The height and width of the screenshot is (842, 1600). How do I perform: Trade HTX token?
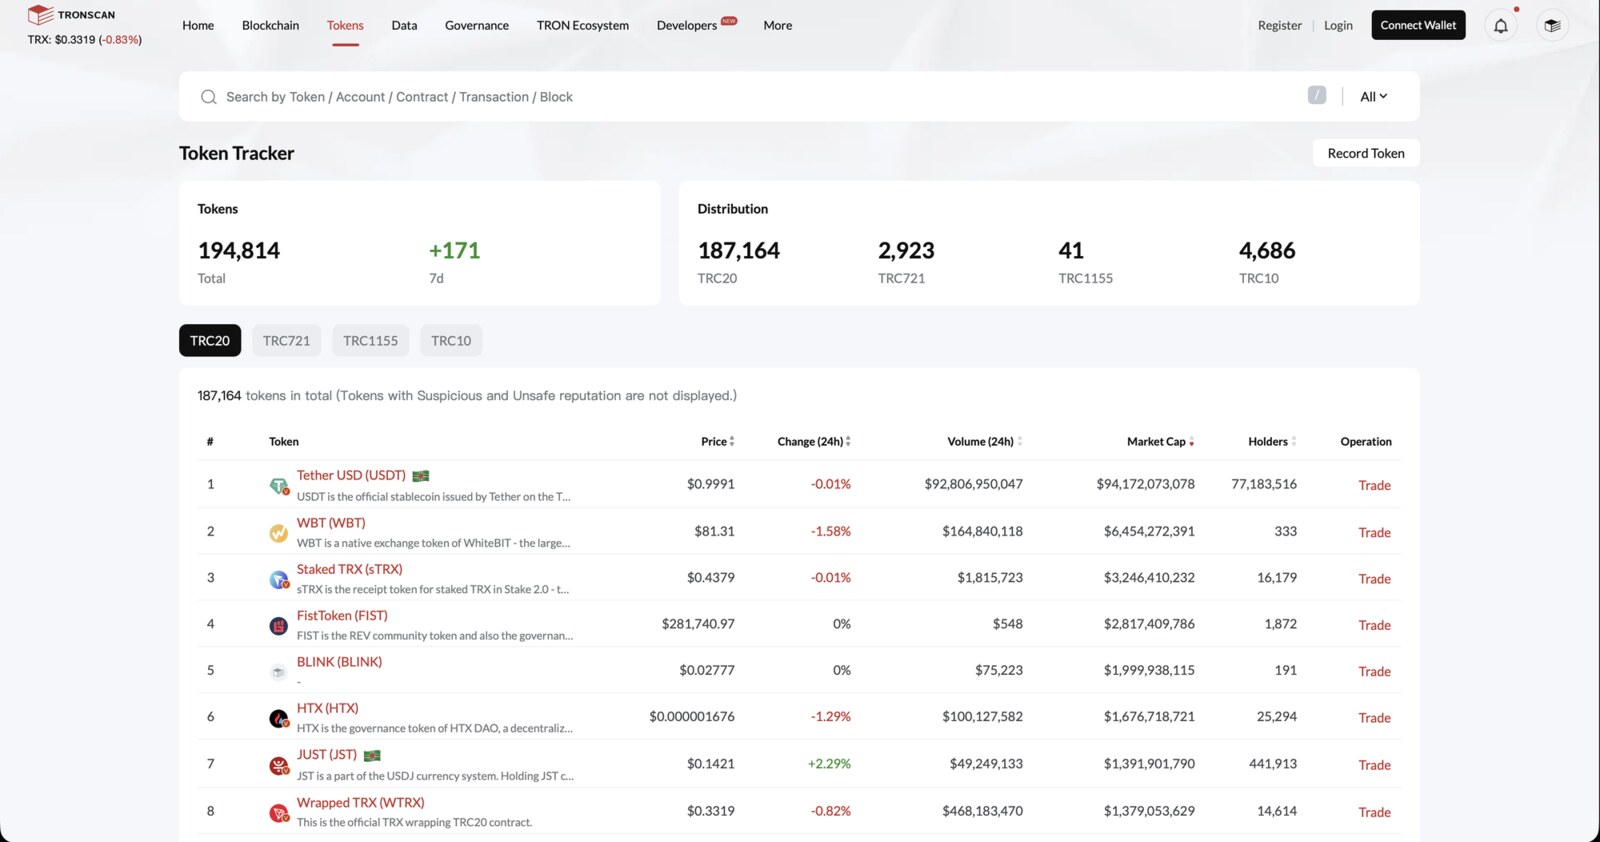point(1374,717)
